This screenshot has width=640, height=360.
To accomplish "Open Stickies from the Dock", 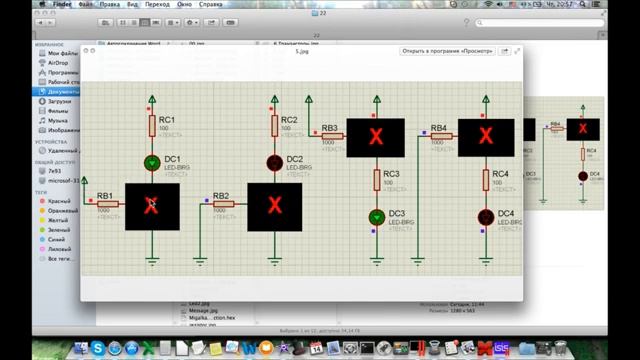I will click(x=215, y=348).
